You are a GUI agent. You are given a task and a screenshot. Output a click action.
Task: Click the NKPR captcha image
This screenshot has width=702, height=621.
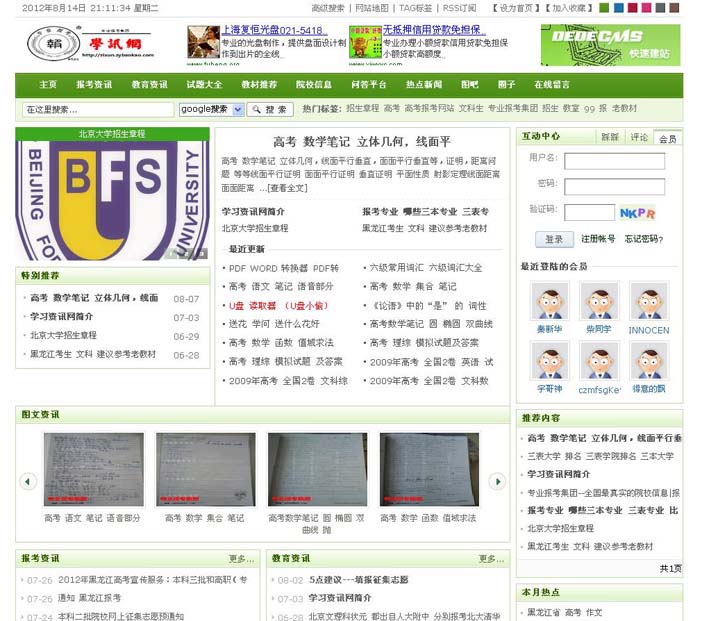point(637,212)
